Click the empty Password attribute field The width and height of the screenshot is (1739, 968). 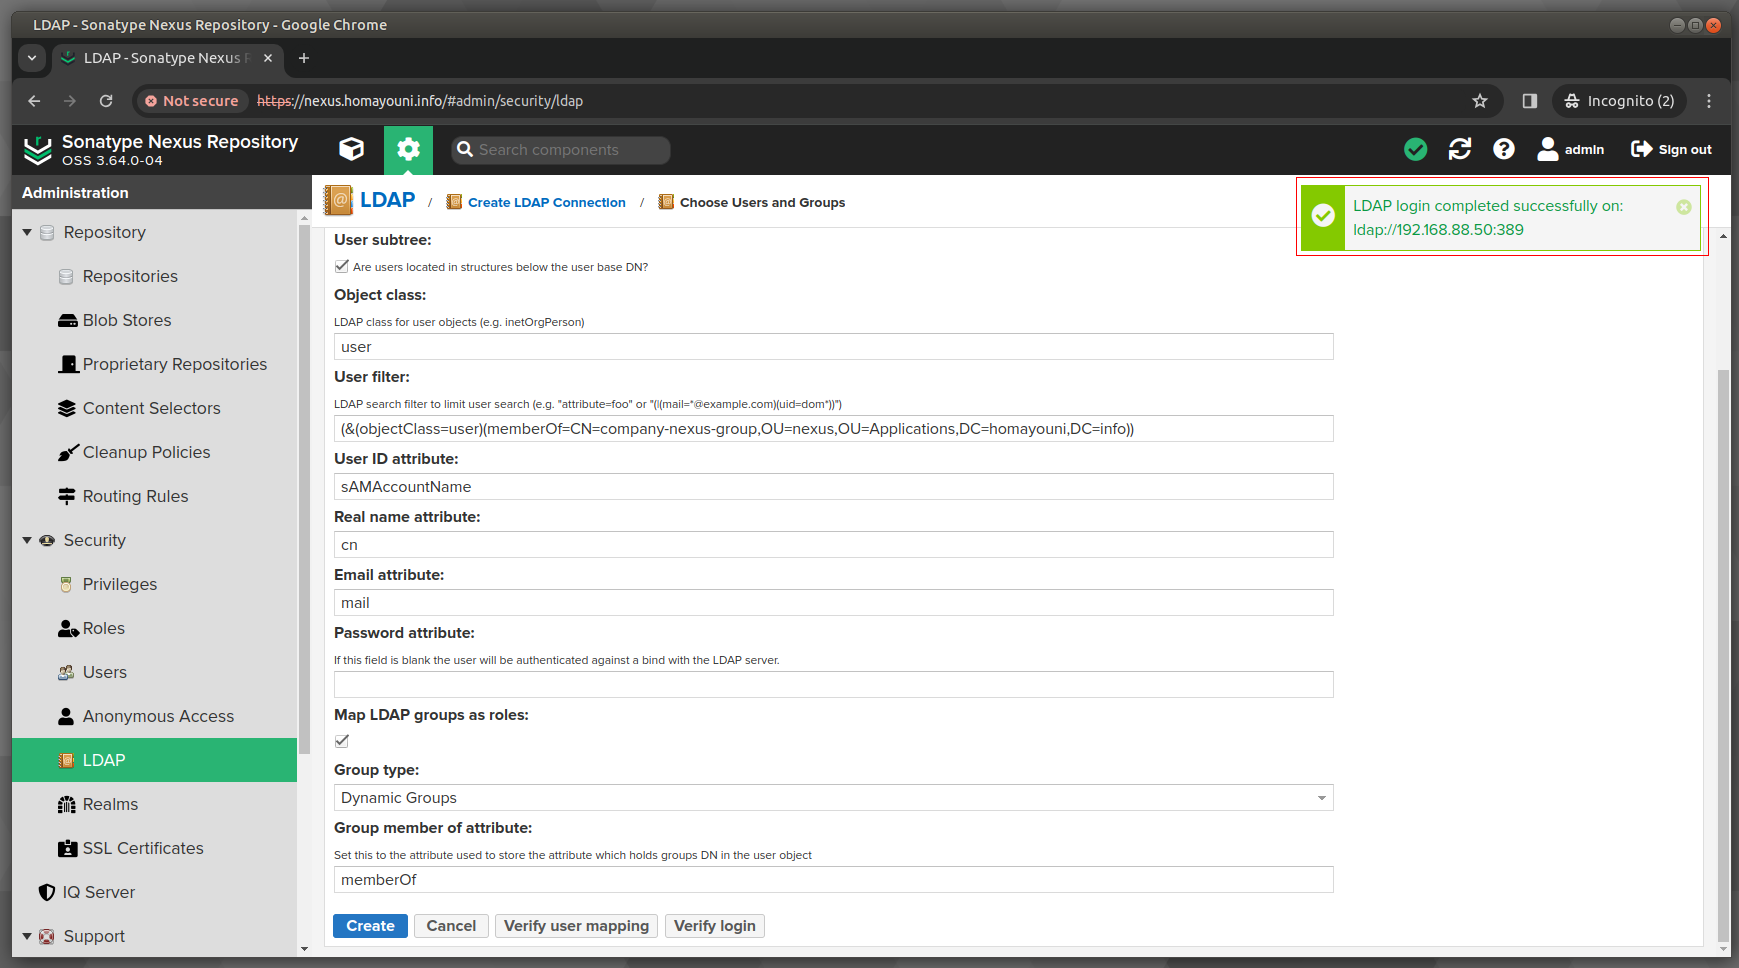click(833, 685)
